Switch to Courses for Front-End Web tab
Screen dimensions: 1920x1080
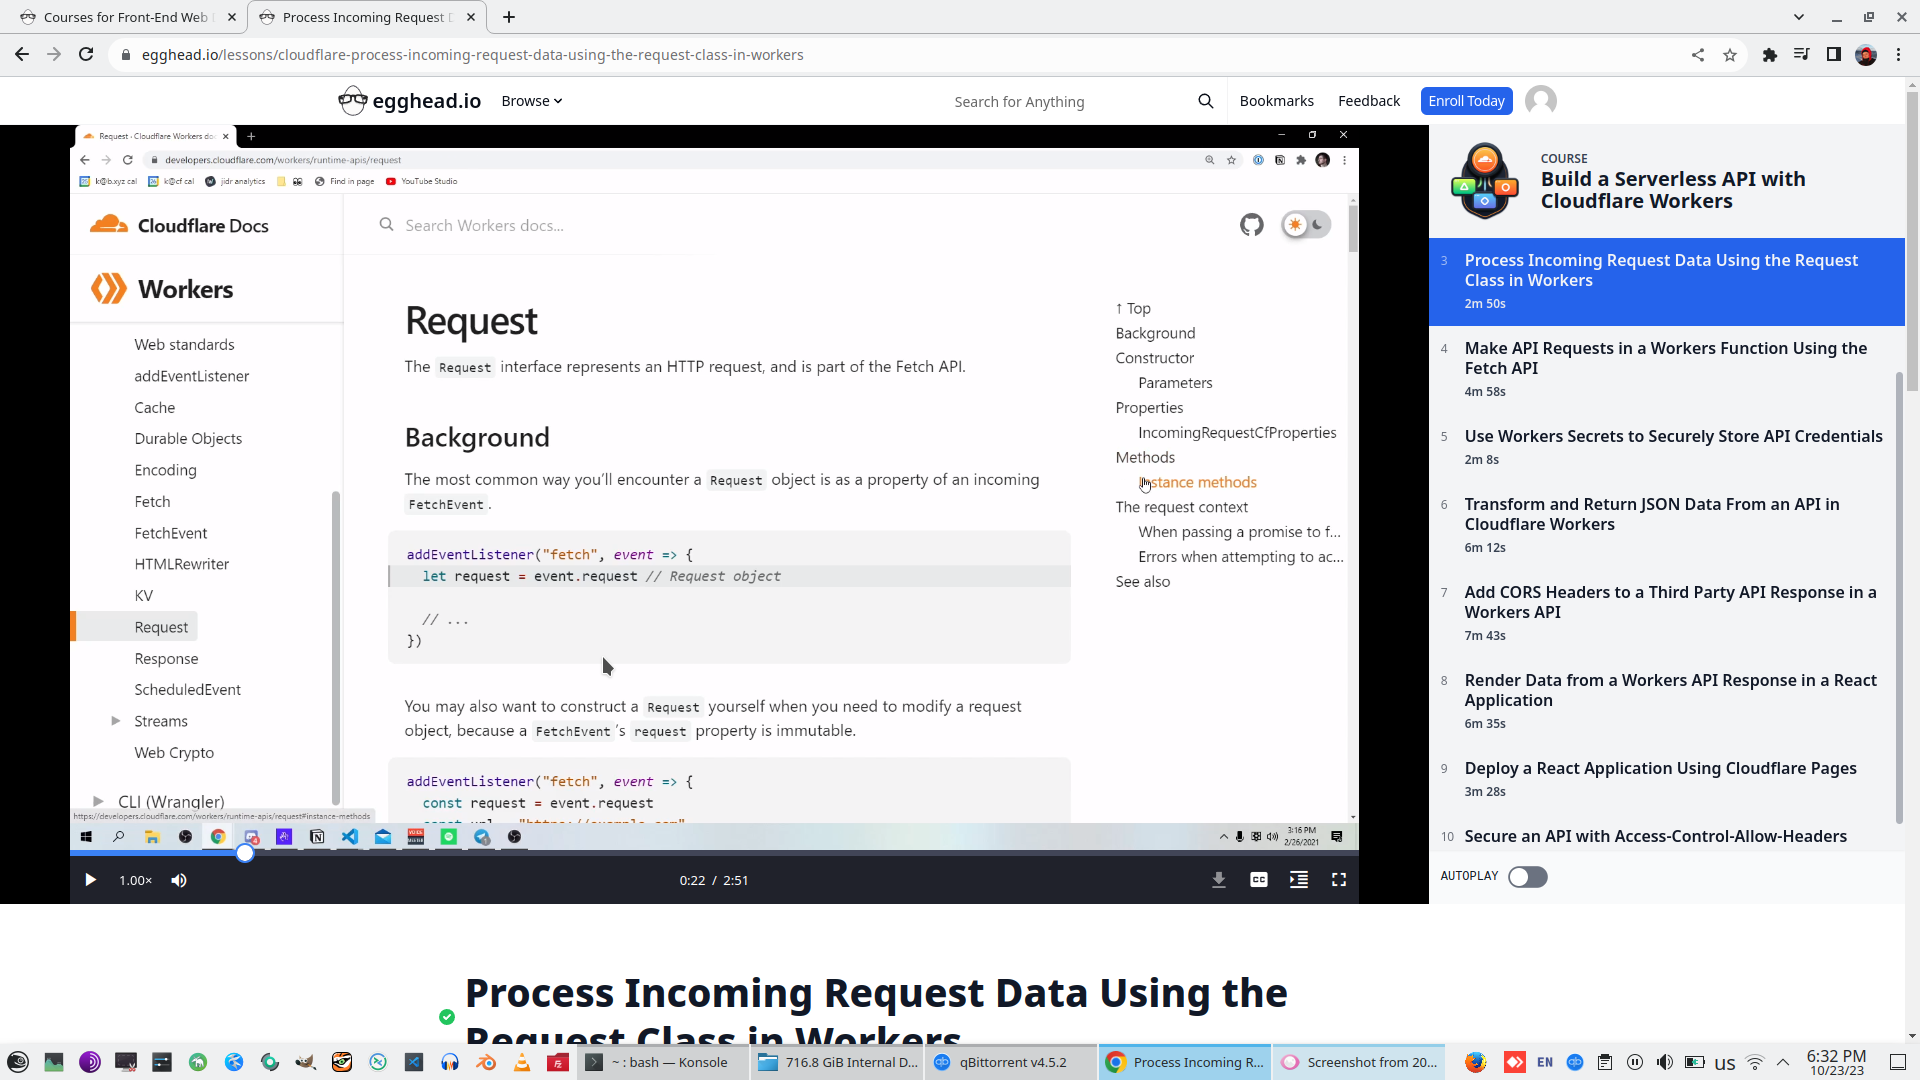point(125,17)
